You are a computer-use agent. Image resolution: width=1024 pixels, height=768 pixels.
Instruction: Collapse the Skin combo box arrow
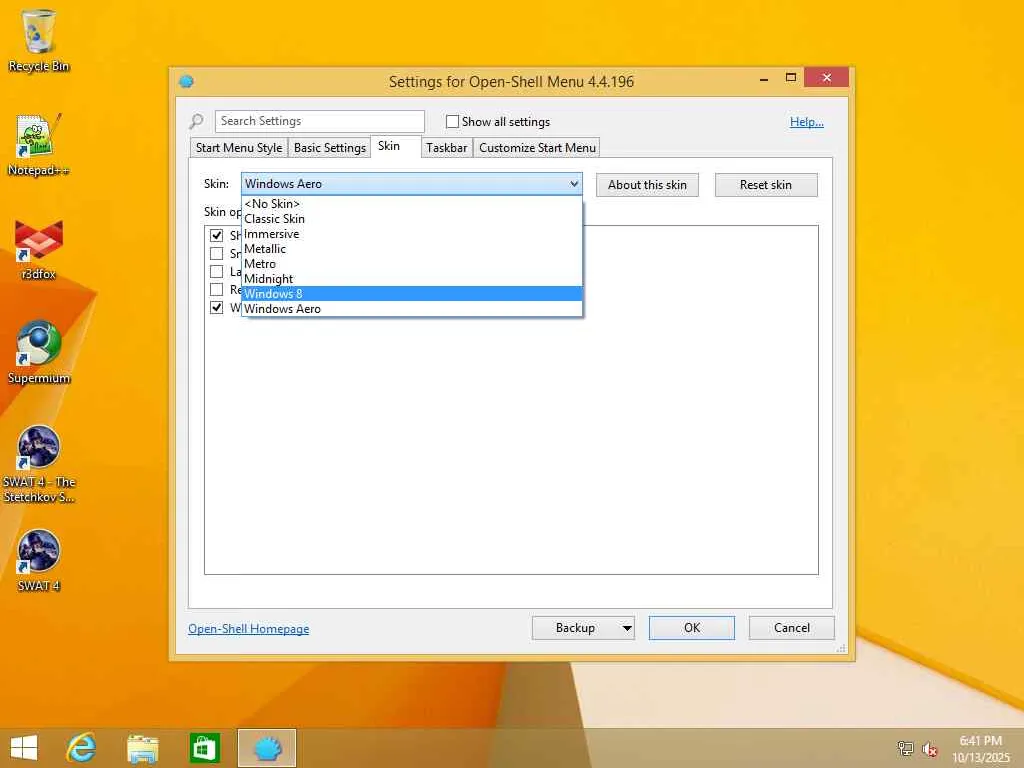tap(574, 184)
